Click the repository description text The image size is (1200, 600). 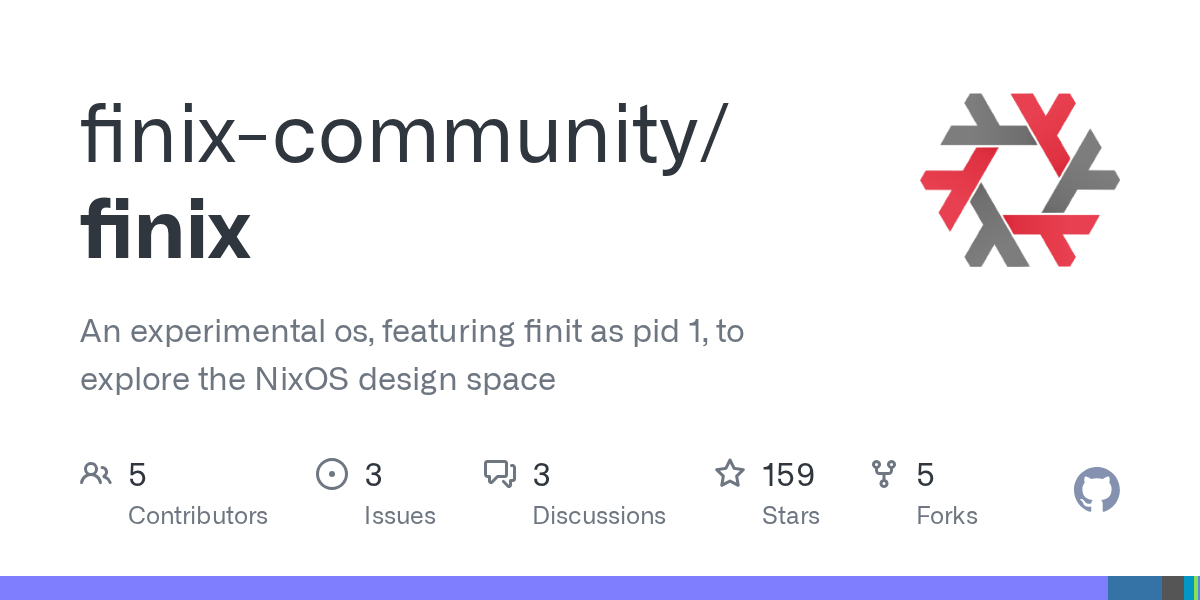click(x=411, y=355)
